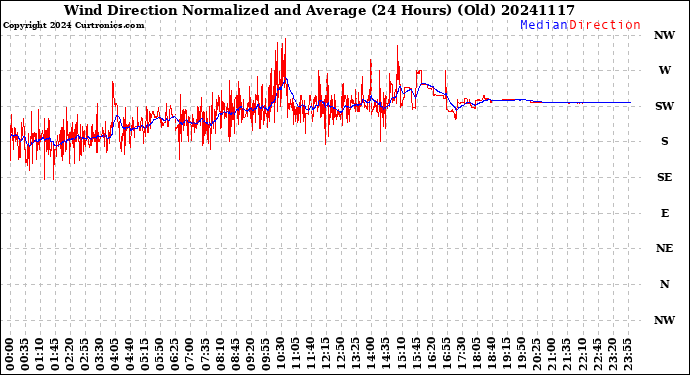Screen dimensions: 690x375
Task: Click the N axis label
Action: click(x=664, y=284)
